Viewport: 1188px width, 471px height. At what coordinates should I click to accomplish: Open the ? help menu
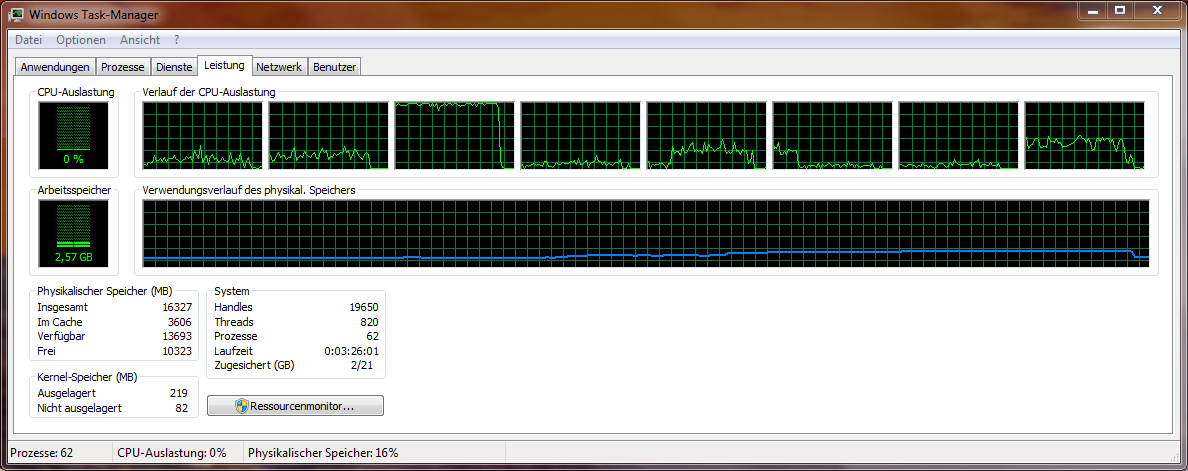coord(177,40)
